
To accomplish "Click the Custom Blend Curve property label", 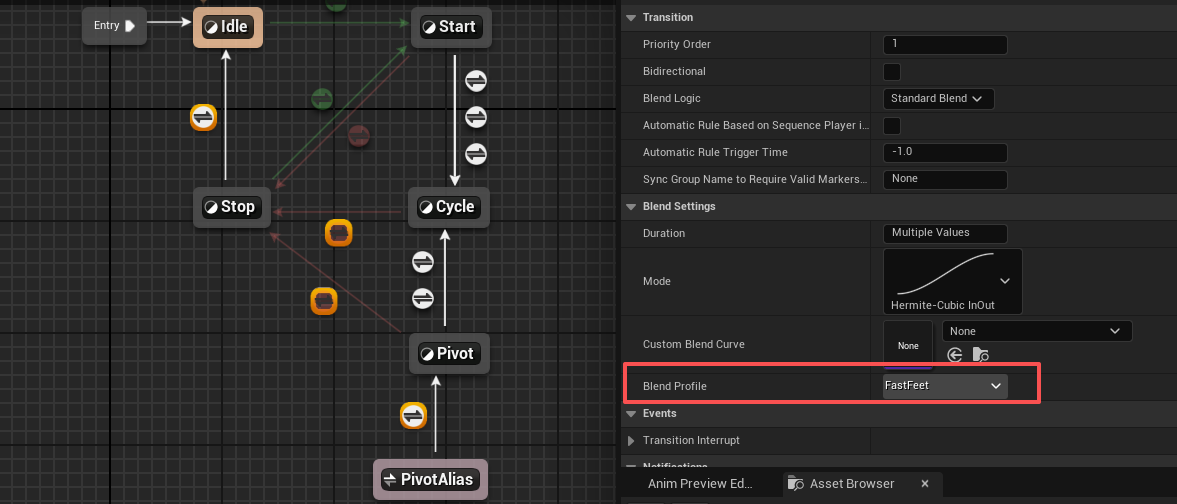I will tap(694, 344).
